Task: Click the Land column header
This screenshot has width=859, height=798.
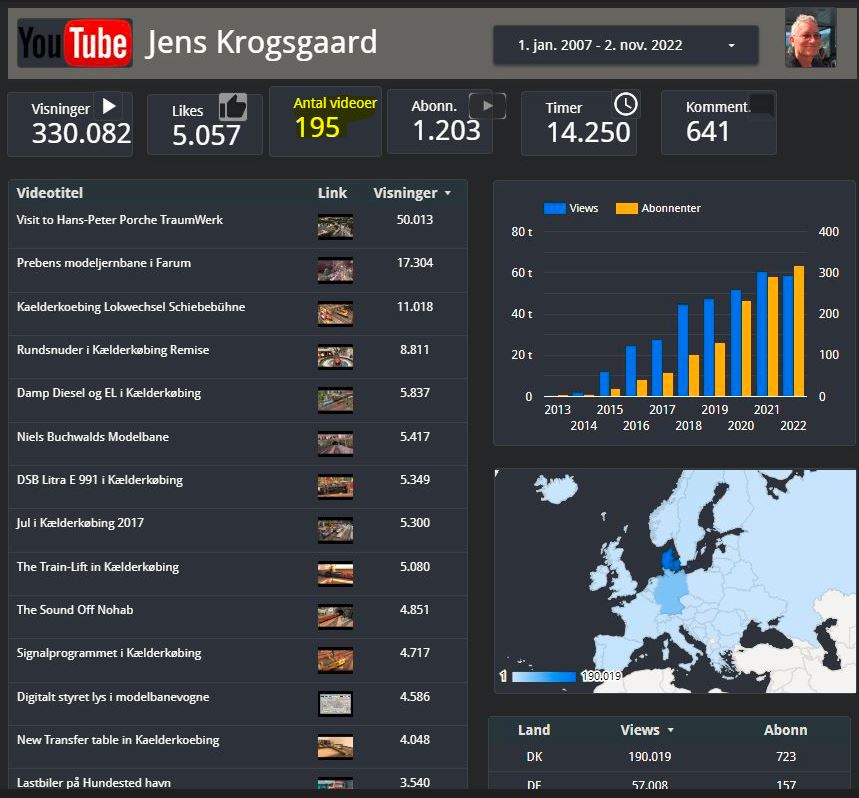Action: click(x=534, y=730)
